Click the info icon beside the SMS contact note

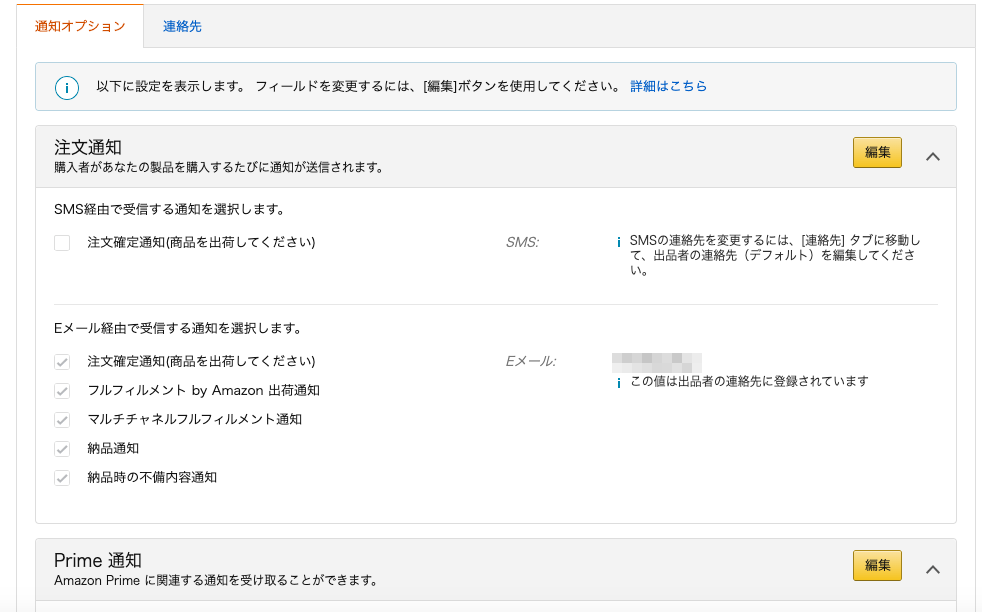pyautogui.click(x=619, y=242)
